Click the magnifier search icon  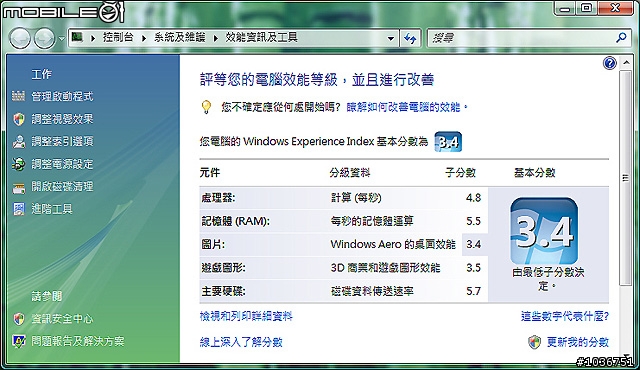(621, 38)
